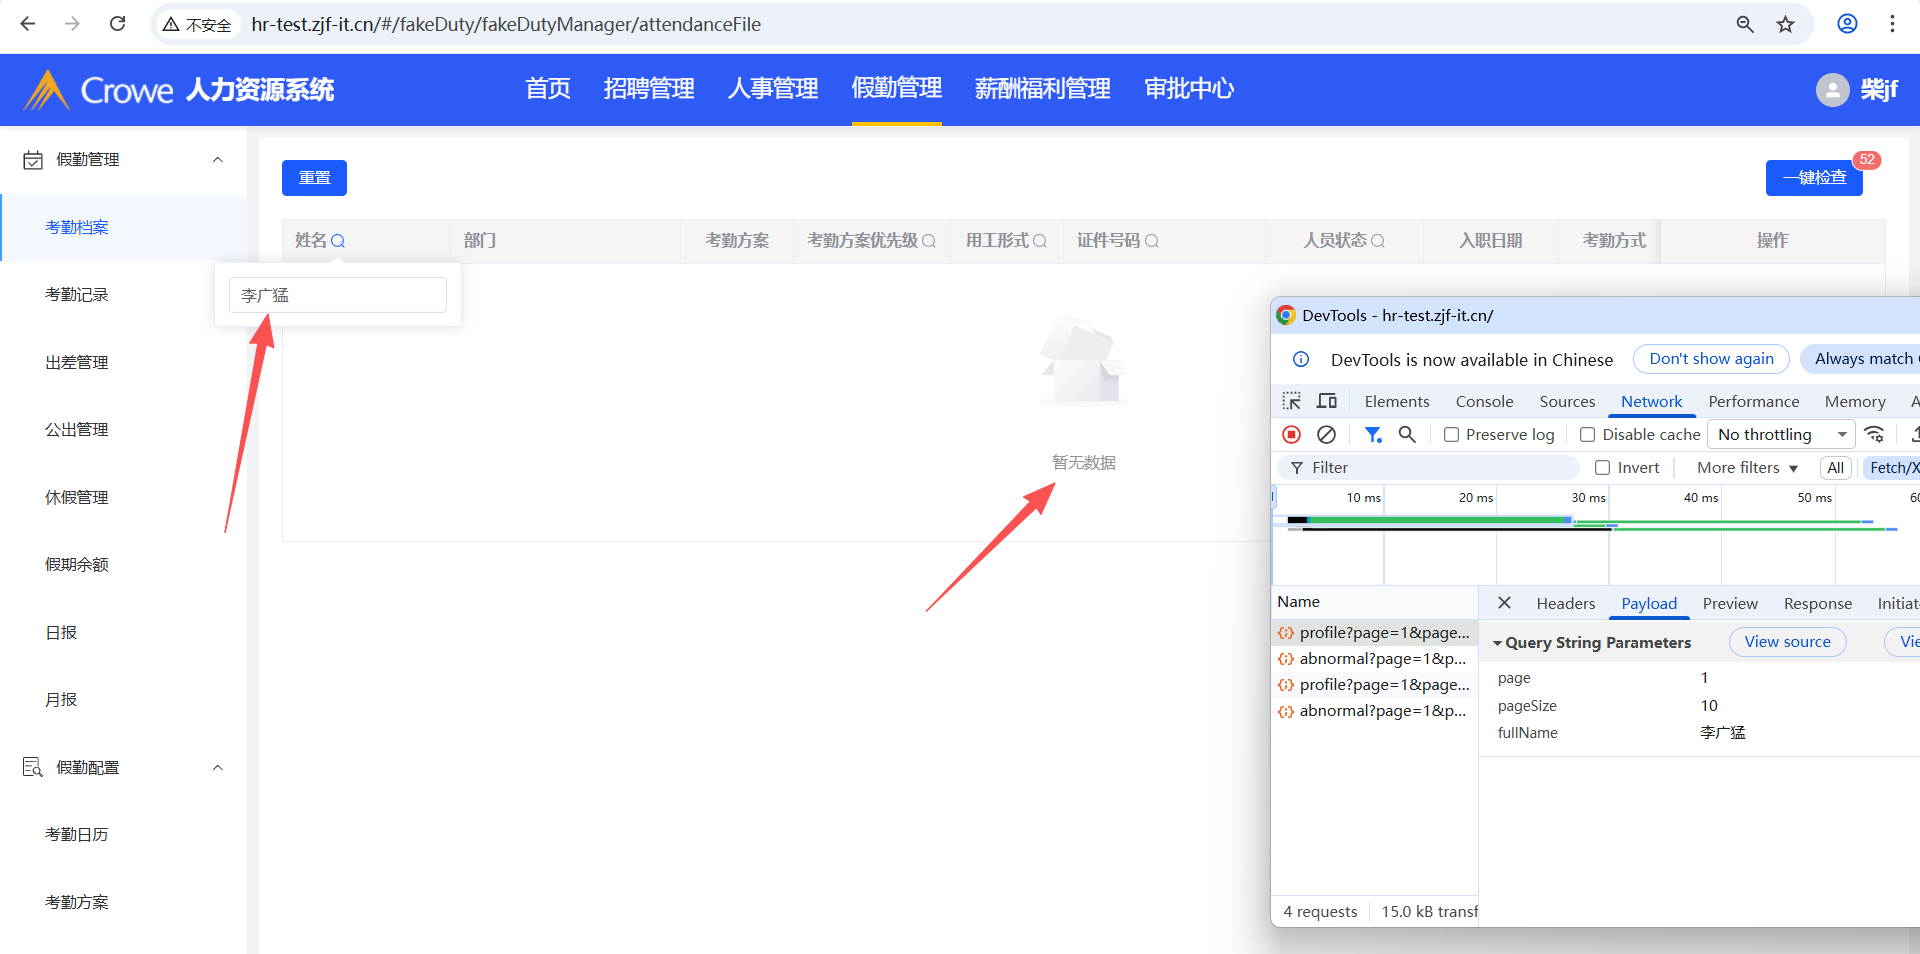This screenshot has height=954, width=1920.
Task: Click the clear network log icon
Action: (1326, 434)
